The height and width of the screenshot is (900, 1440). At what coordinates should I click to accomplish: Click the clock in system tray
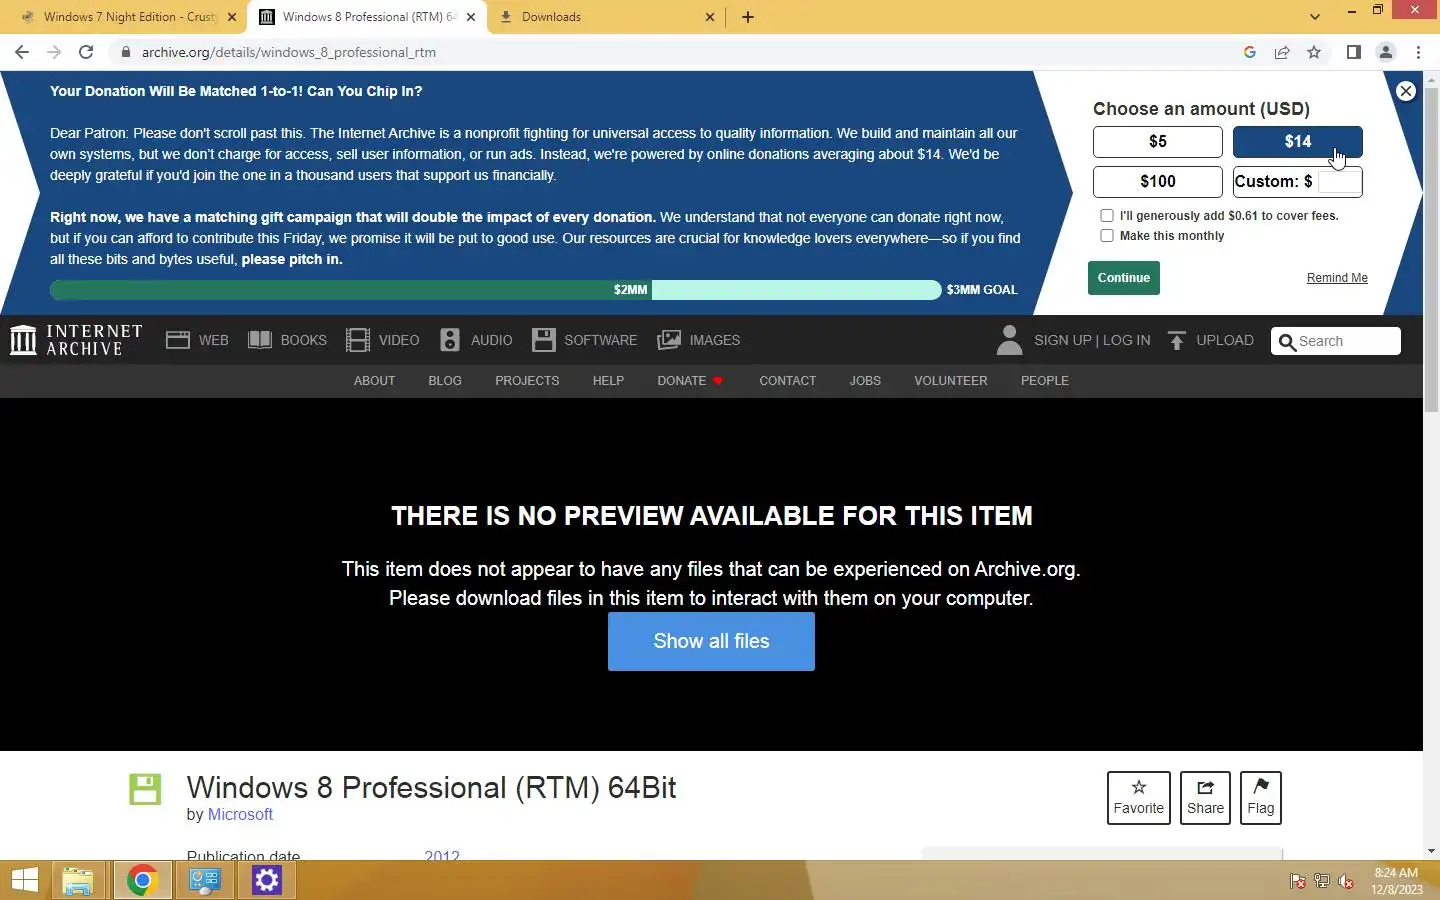tap(1396, 881)
